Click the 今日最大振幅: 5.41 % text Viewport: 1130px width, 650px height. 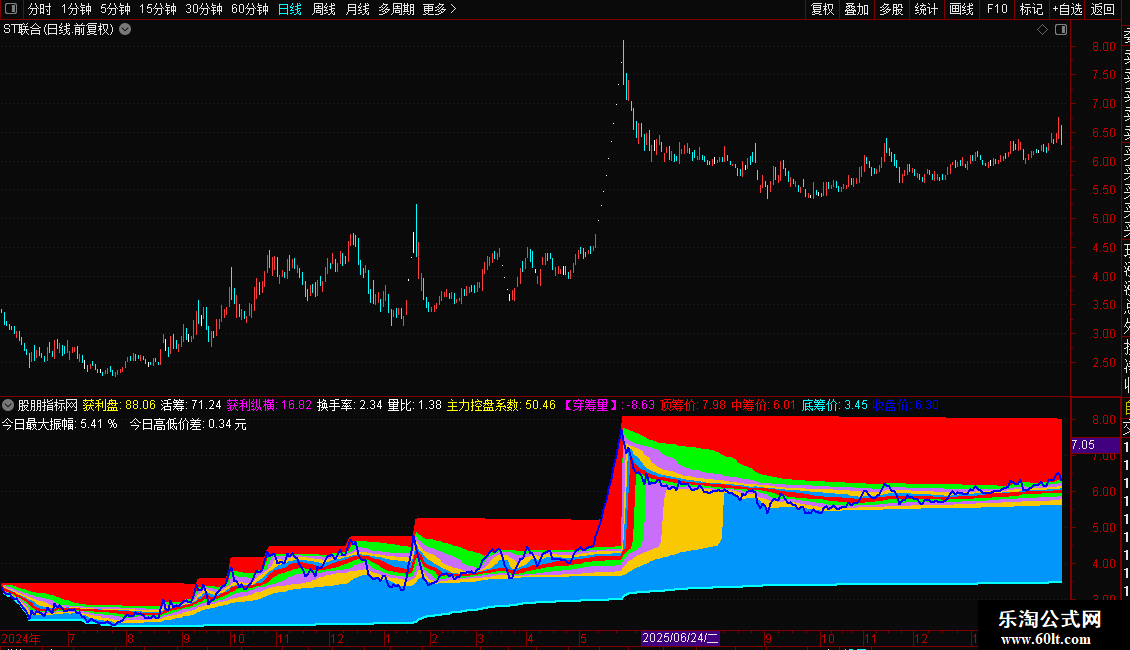(x=60, y=424)
